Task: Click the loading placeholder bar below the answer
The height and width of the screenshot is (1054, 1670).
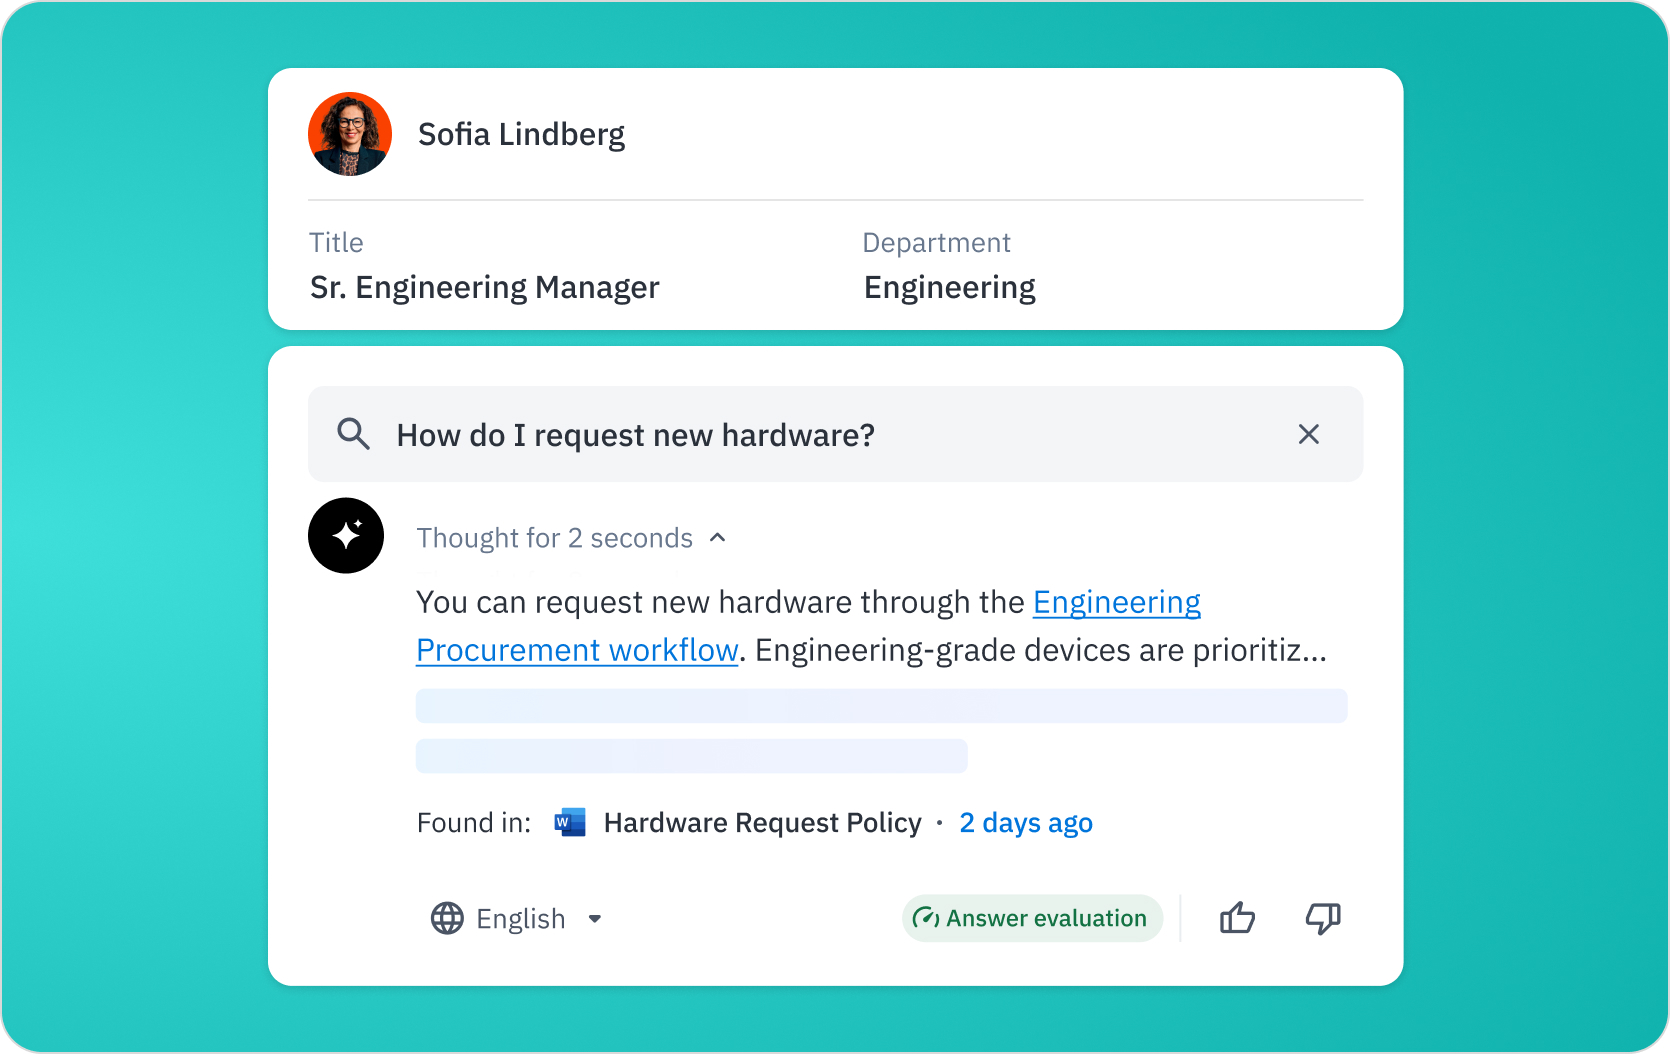Action: coord(880,705)
